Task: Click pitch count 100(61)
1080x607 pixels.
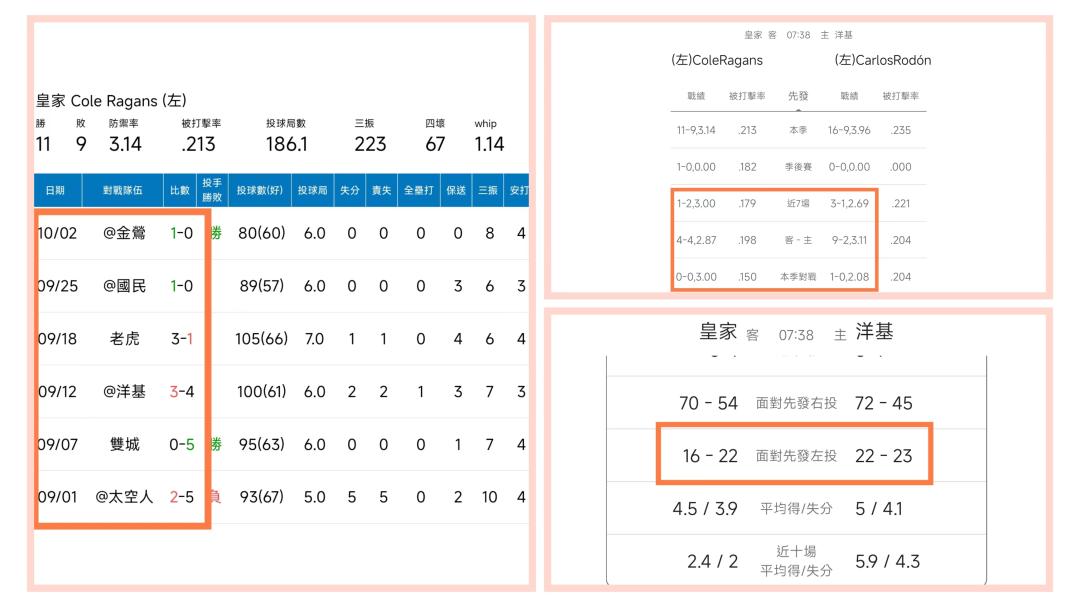Action: (262, 392)
